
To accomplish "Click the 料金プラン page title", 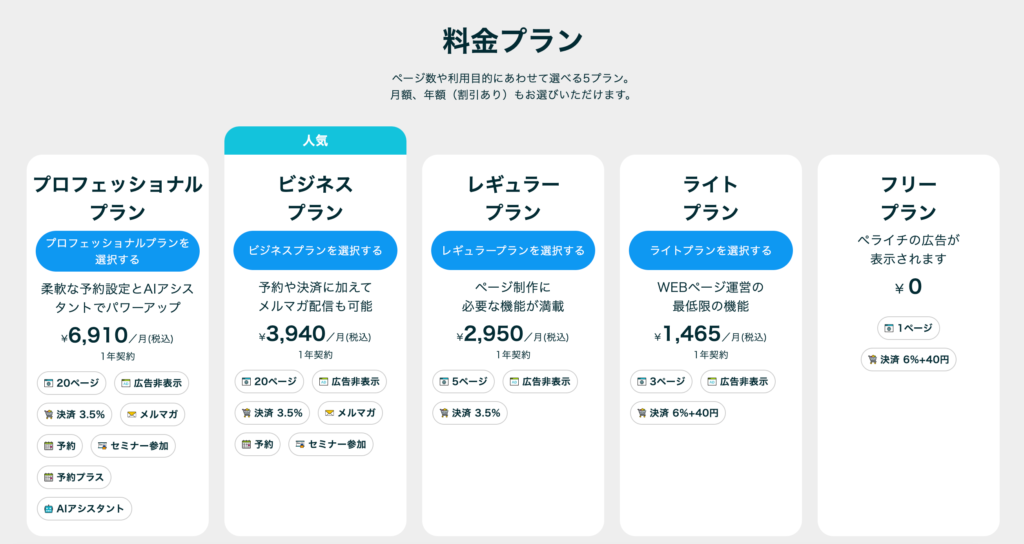I will 512,41.
